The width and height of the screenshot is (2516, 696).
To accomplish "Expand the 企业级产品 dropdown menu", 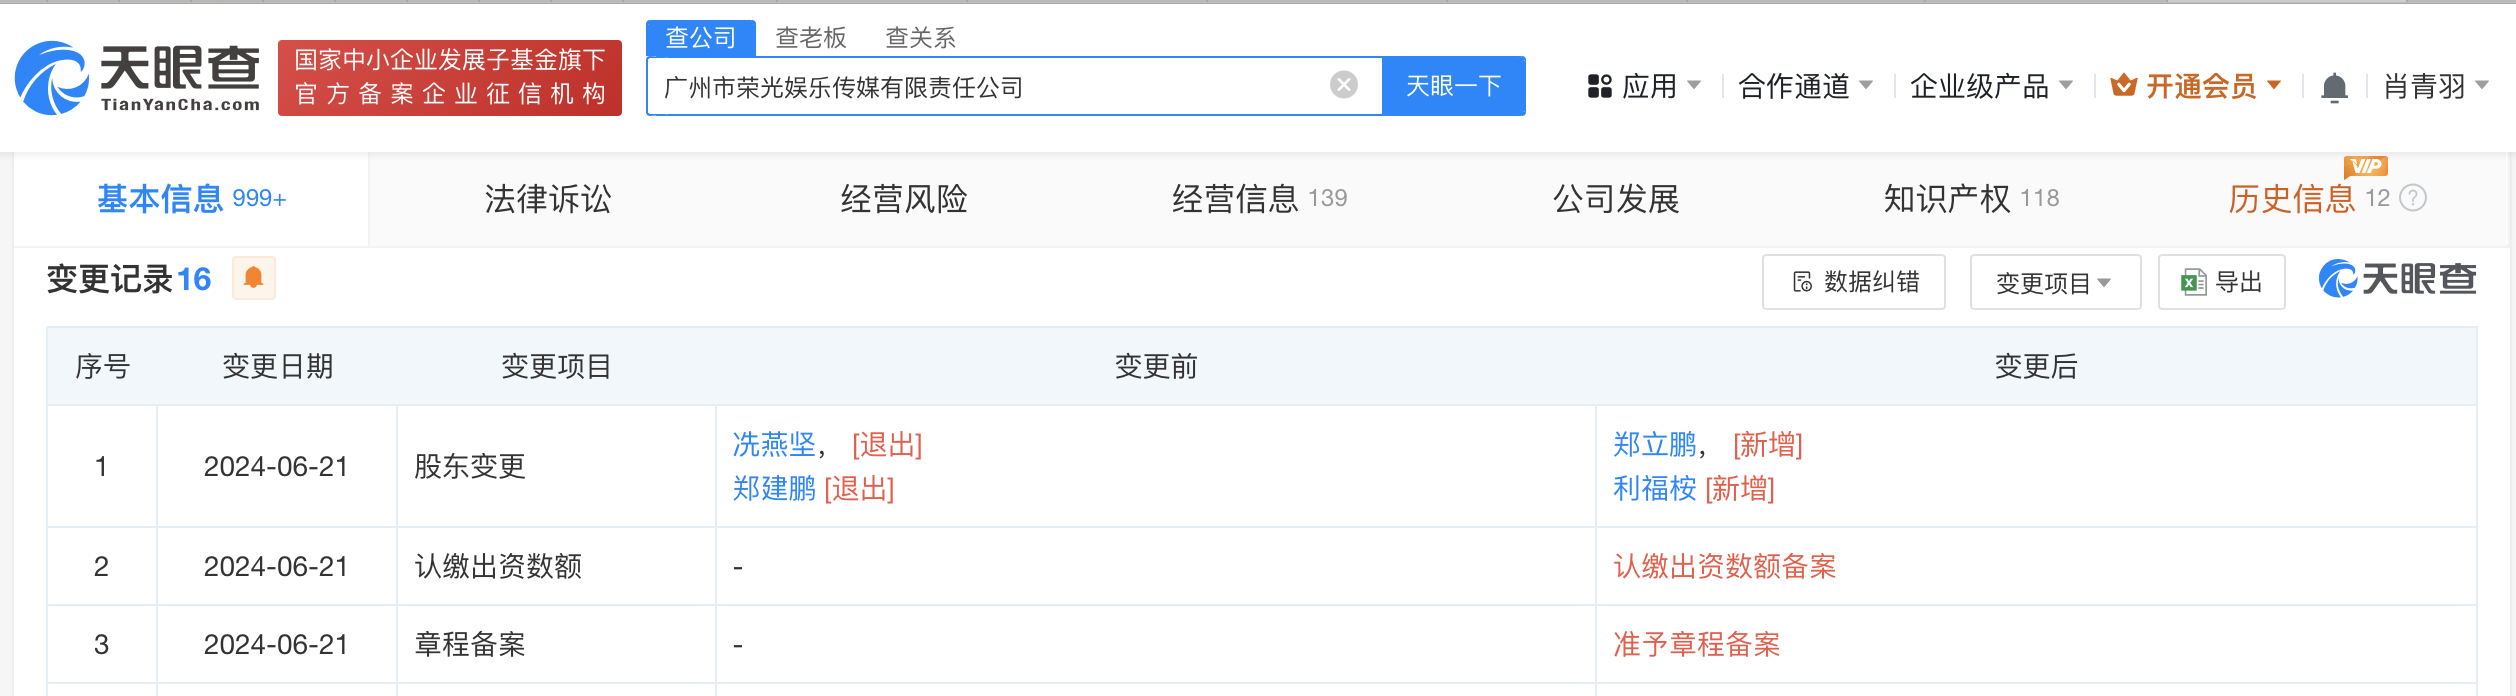I will (x=1990, y=87).
